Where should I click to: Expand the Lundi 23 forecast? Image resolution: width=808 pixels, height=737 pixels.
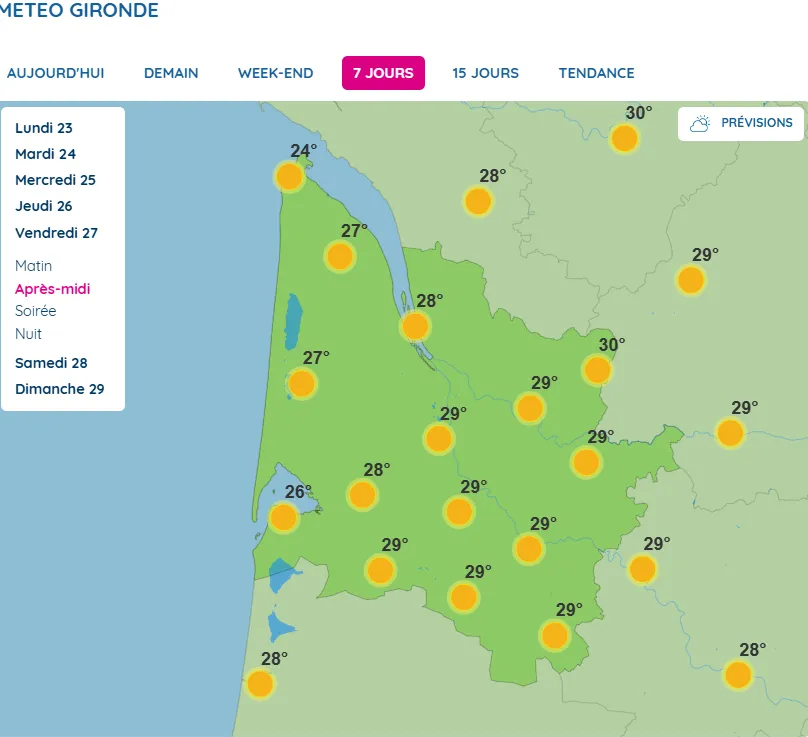(x=44, y=128)
